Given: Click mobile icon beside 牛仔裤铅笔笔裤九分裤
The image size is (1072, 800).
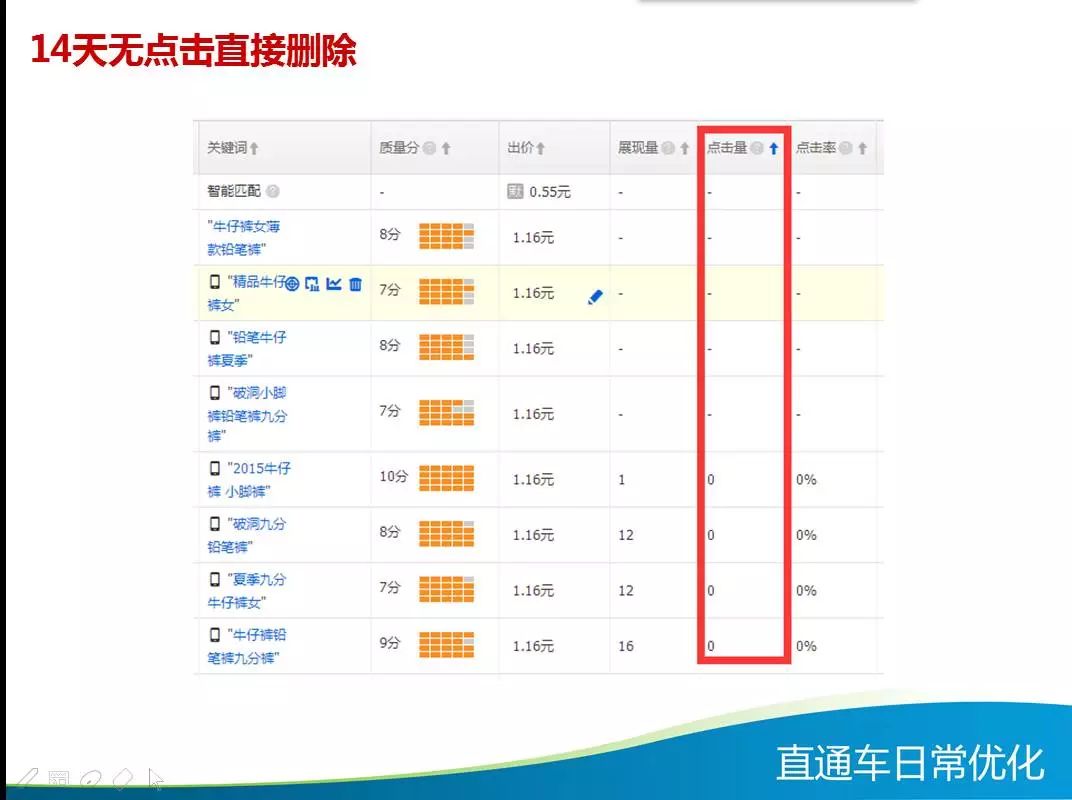Looking at the screenshot, I should click(x=215, y=635).
